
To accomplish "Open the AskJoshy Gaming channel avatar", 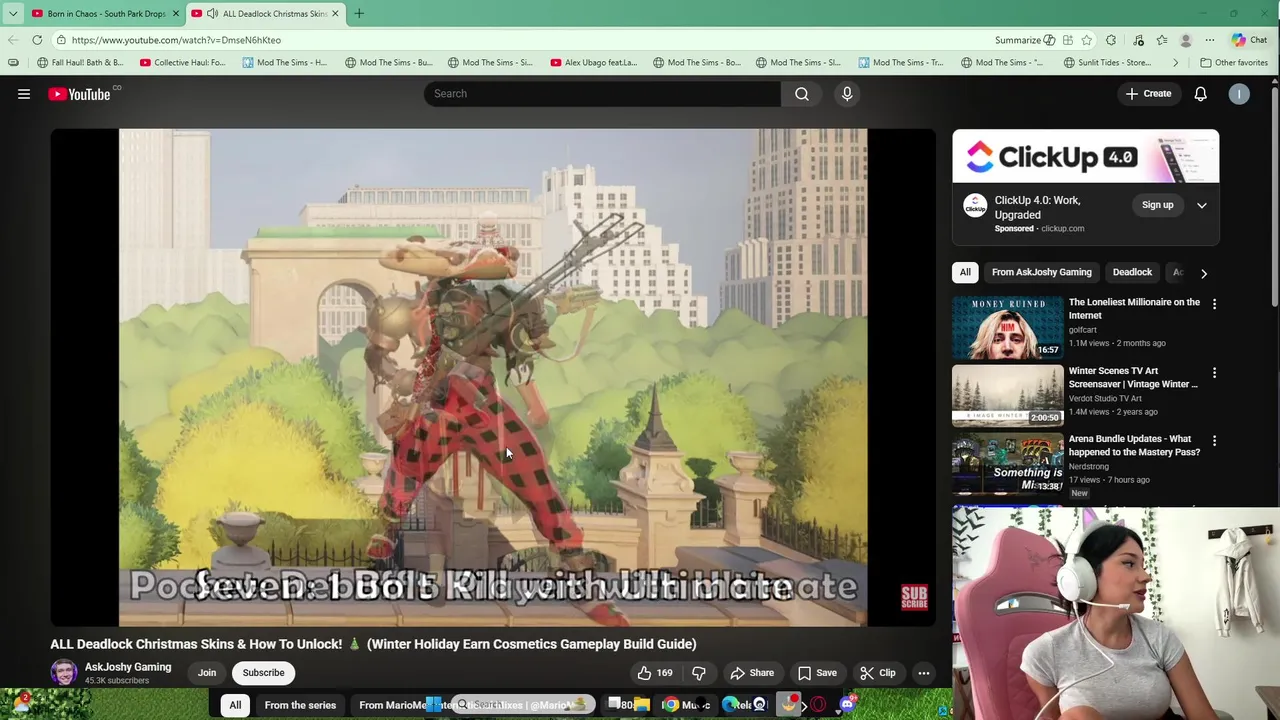I will [64, 672].
